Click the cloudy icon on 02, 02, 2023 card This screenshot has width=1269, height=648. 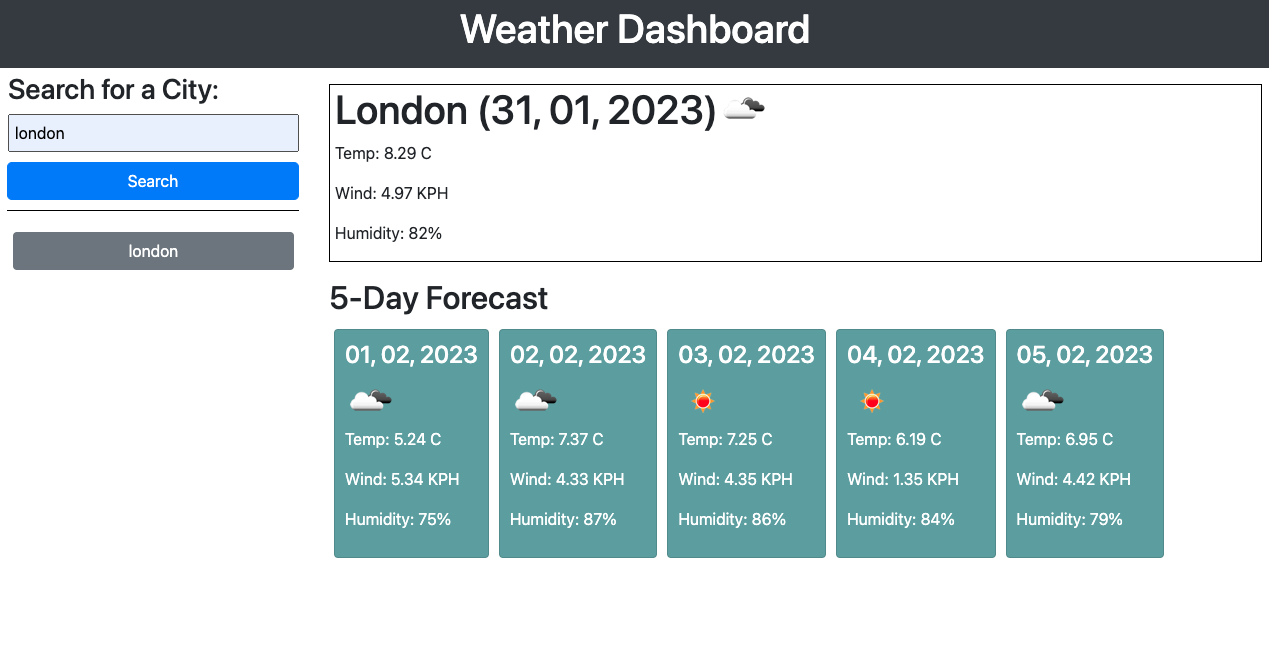(535, 401)
